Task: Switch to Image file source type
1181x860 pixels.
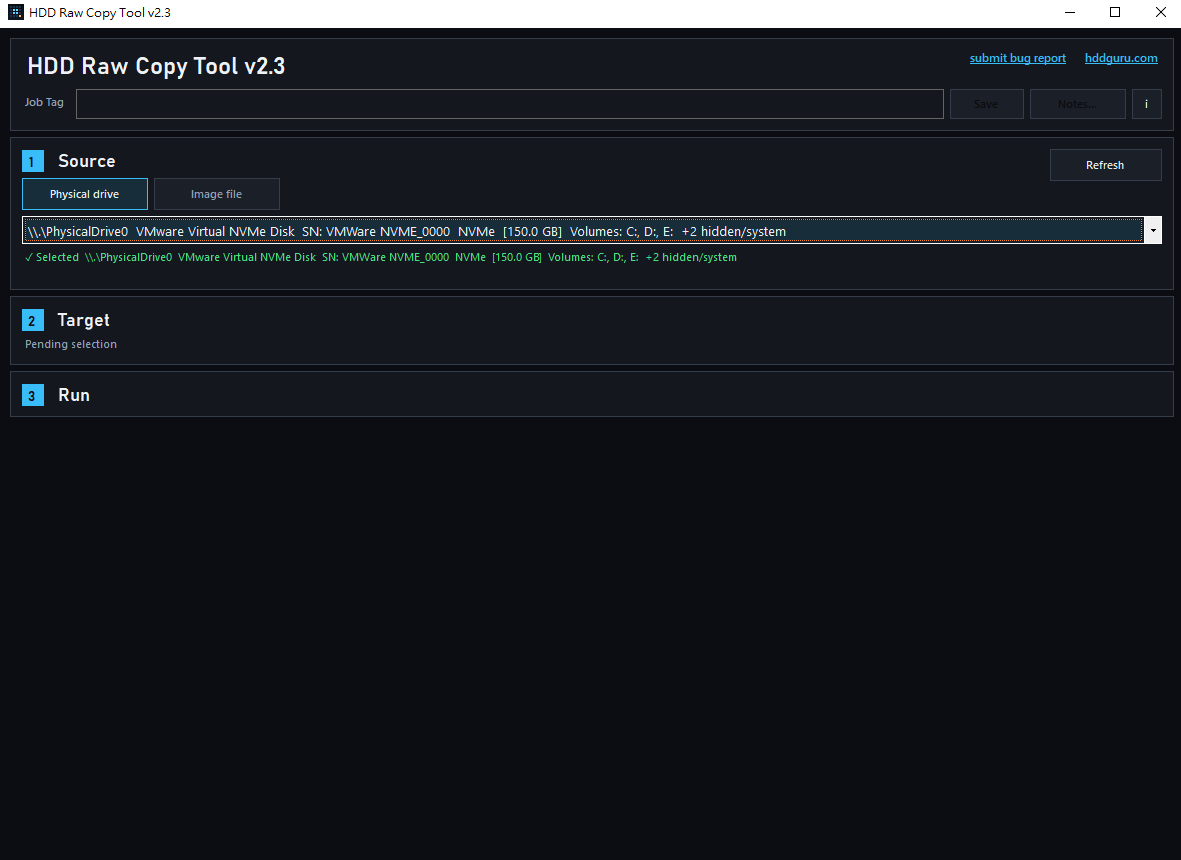Action: pos(217,194)
